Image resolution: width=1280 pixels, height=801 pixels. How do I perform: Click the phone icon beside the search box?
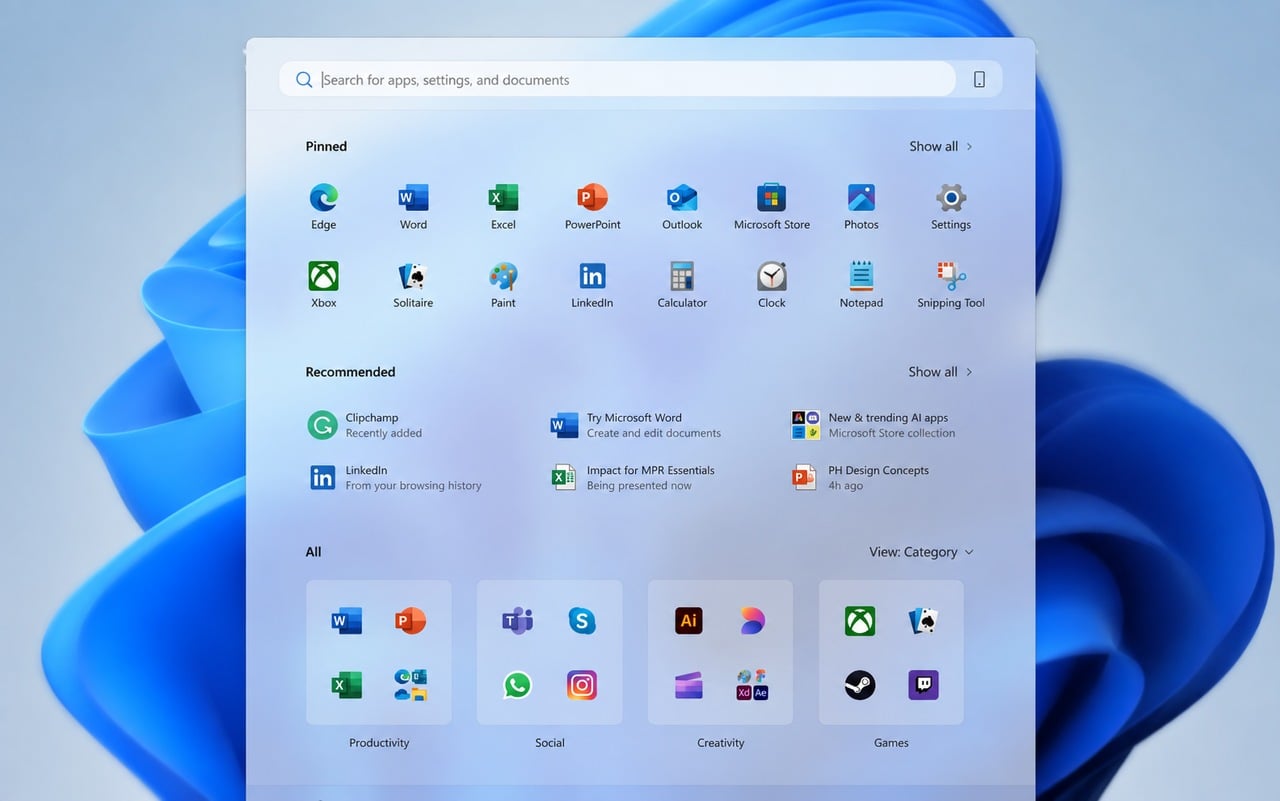pyautogui.click(x=979, y=80)
